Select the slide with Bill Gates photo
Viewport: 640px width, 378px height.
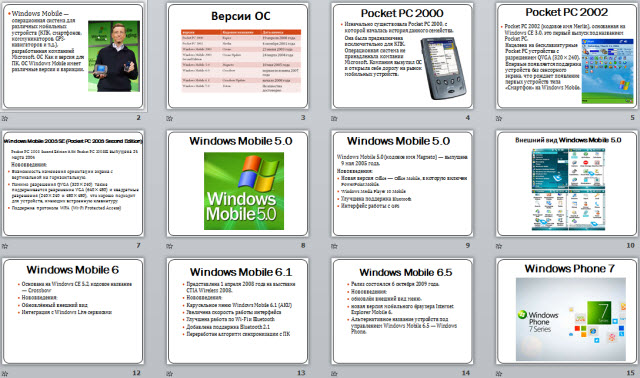coord(73,56)
